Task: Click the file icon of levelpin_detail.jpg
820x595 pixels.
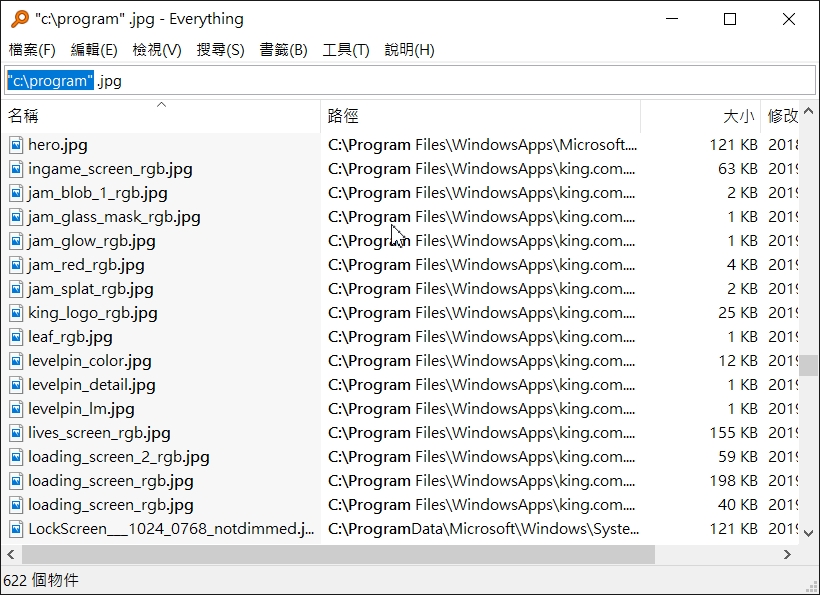Action: pyautogui.click(x=16, y=385)
